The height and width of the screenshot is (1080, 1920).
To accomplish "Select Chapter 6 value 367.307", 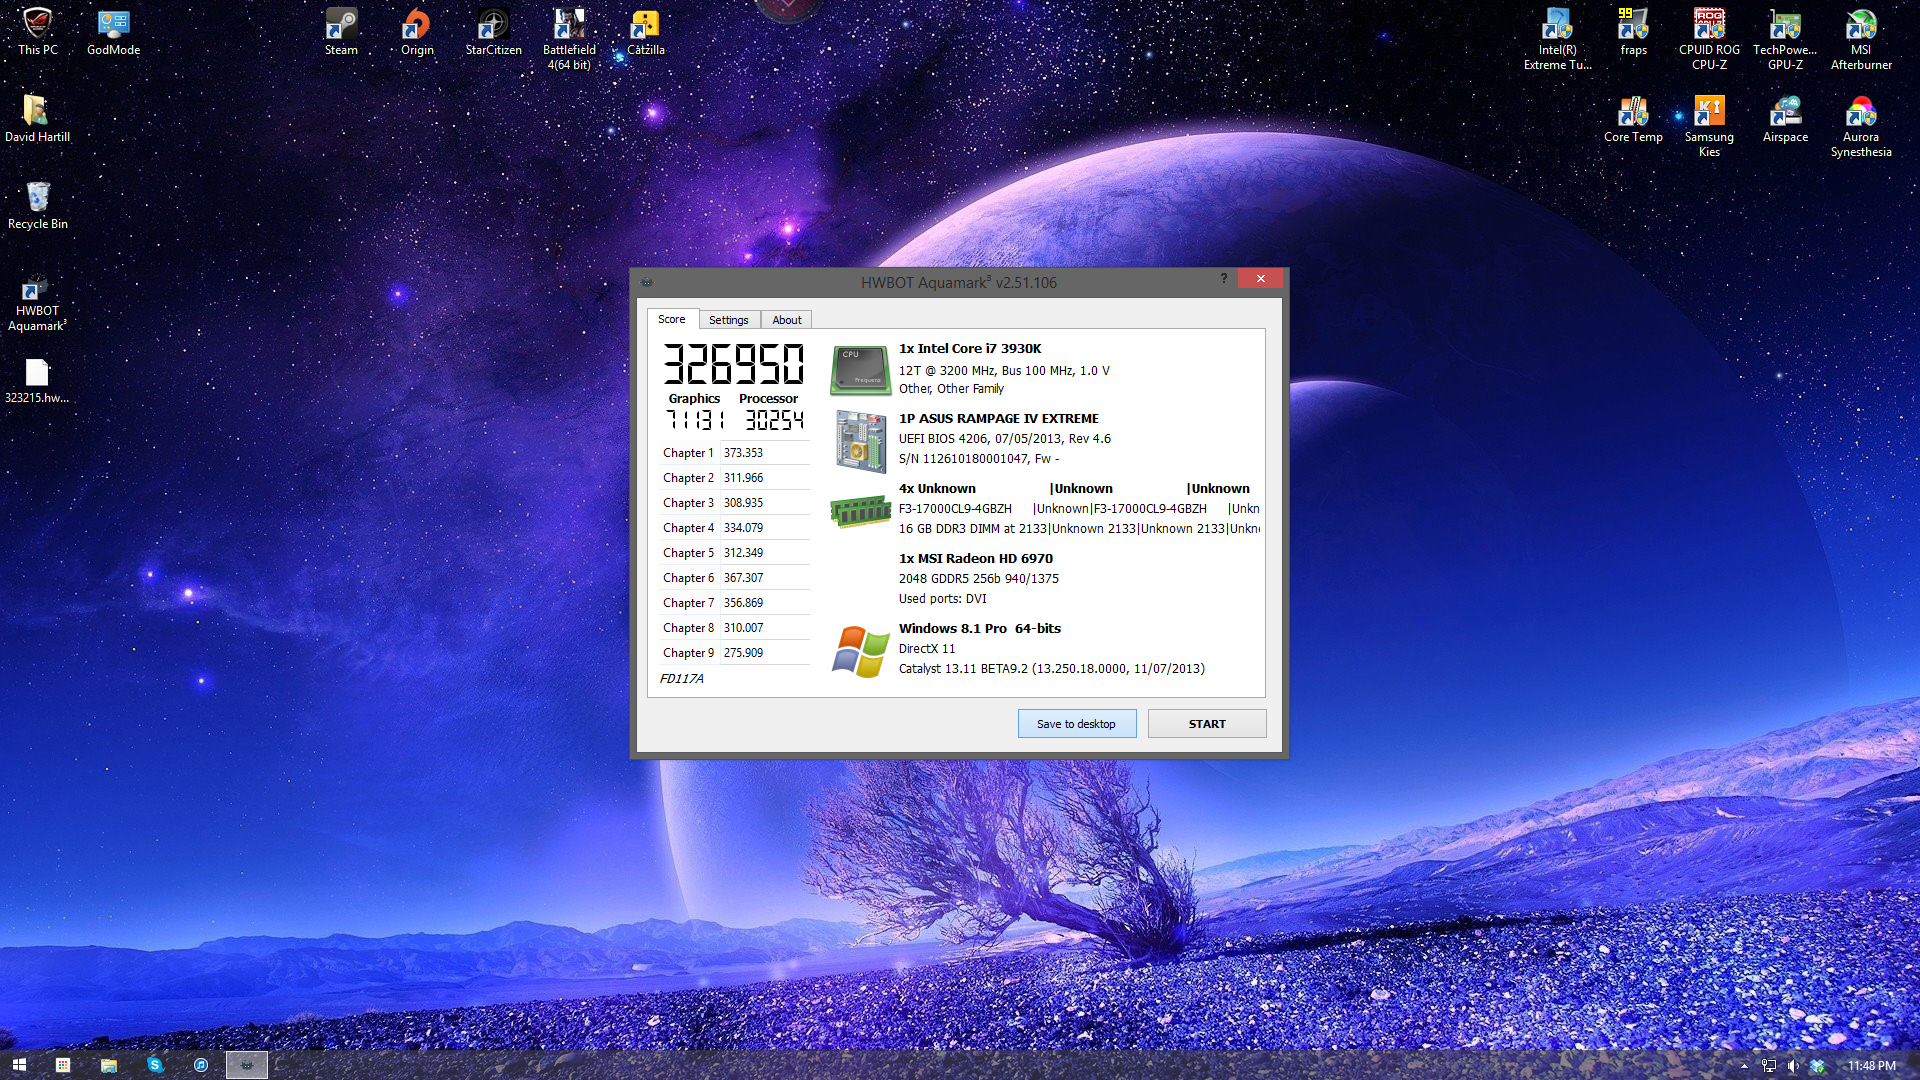I will 743,578.
